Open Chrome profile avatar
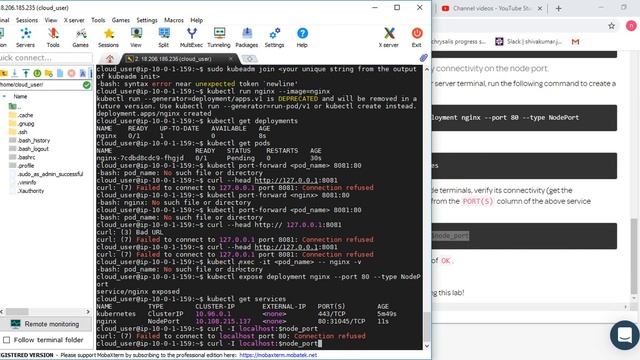The width and height of the screenshot is (640, 360). [x=631, y=26]
